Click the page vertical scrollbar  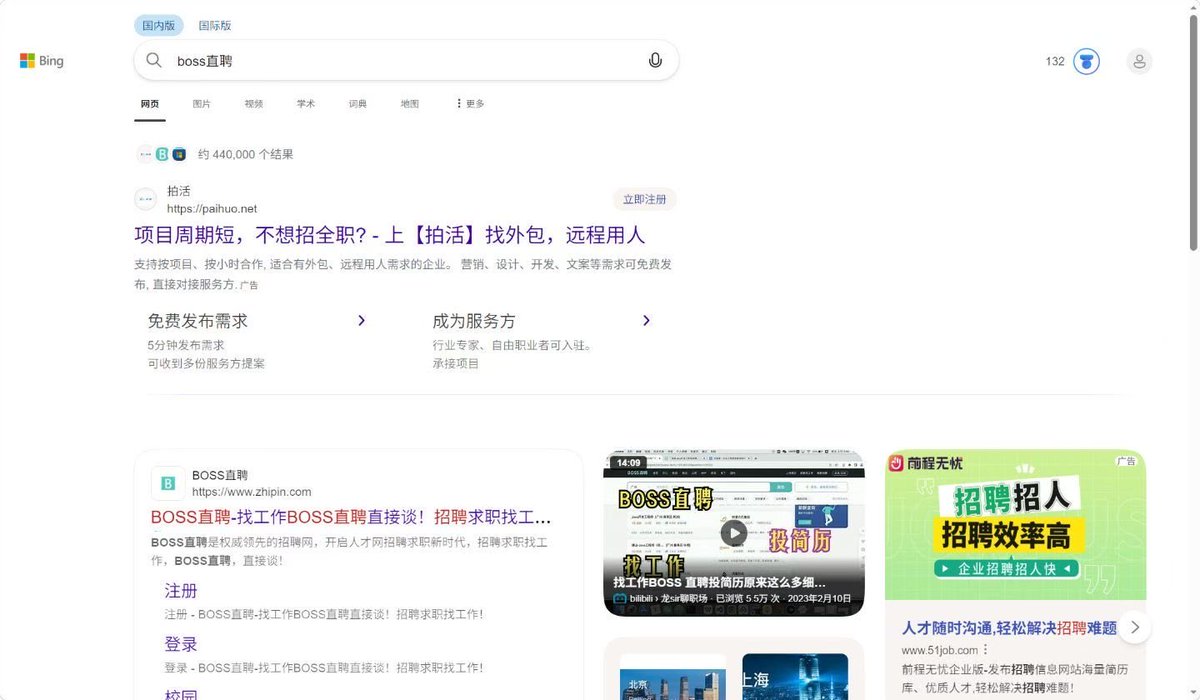pos(1193,130)
